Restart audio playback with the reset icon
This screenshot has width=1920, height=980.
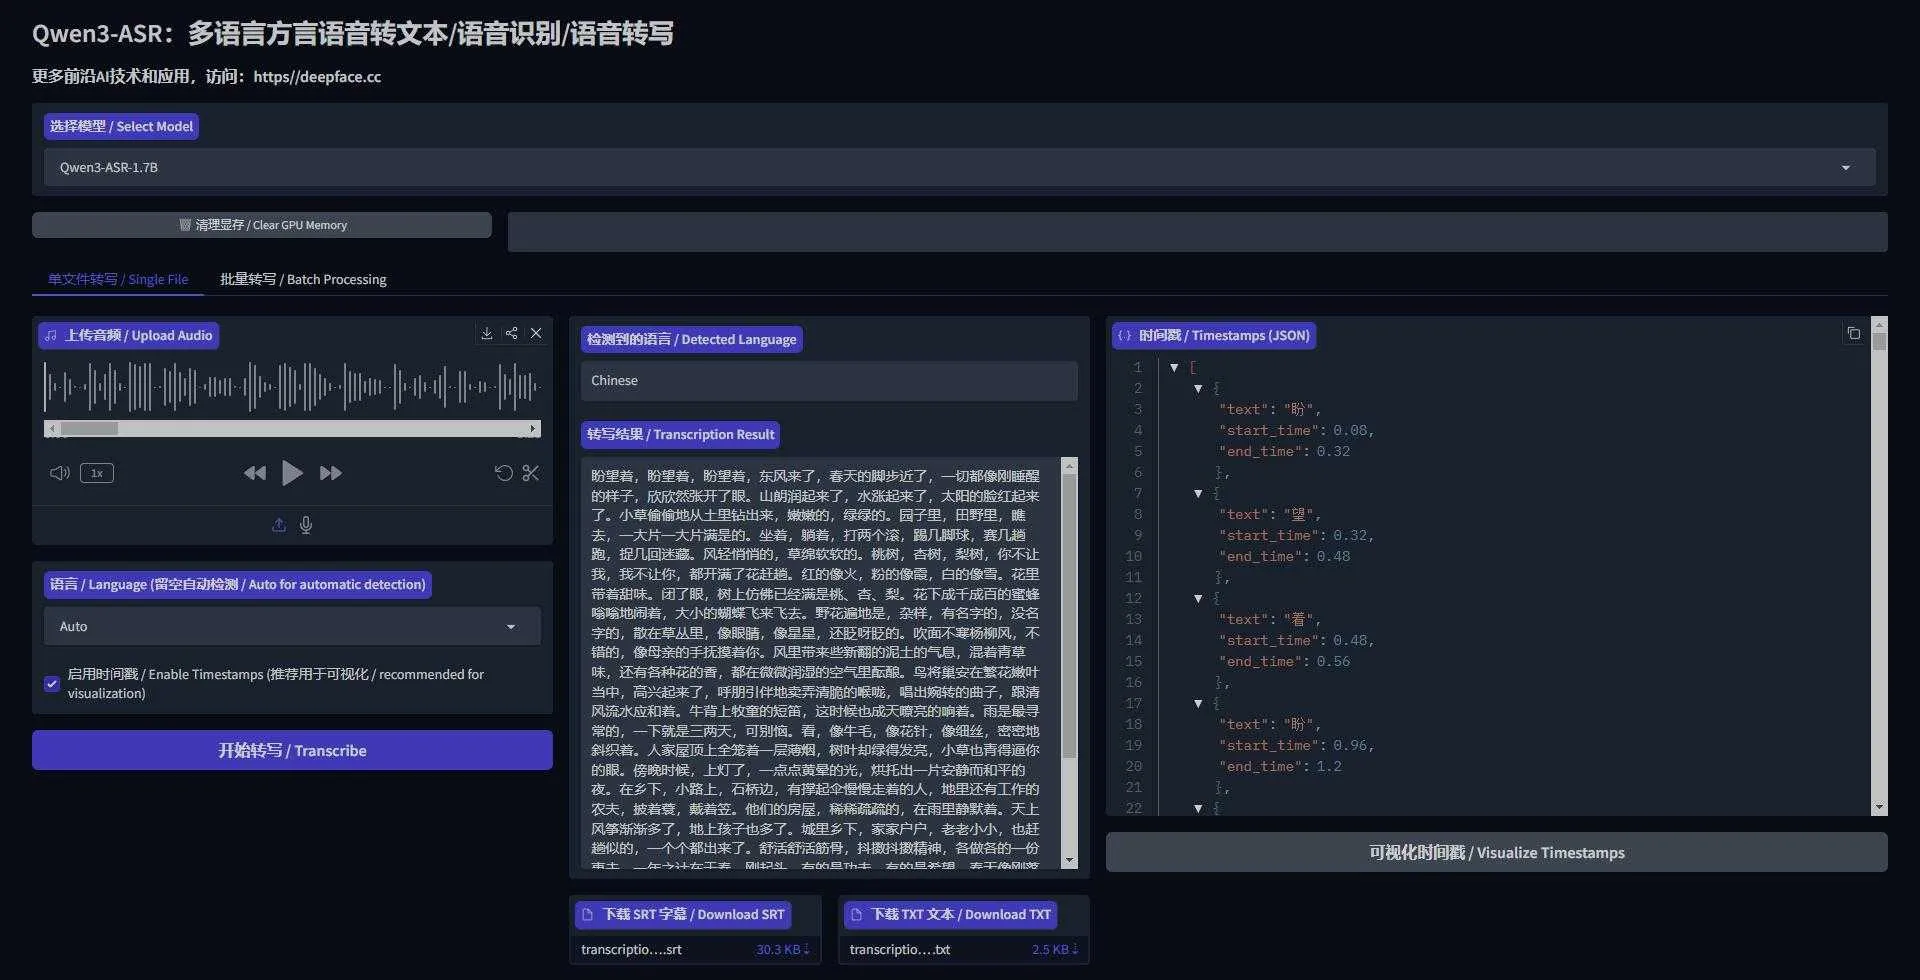pyautogui.click(x=503, y=473)
